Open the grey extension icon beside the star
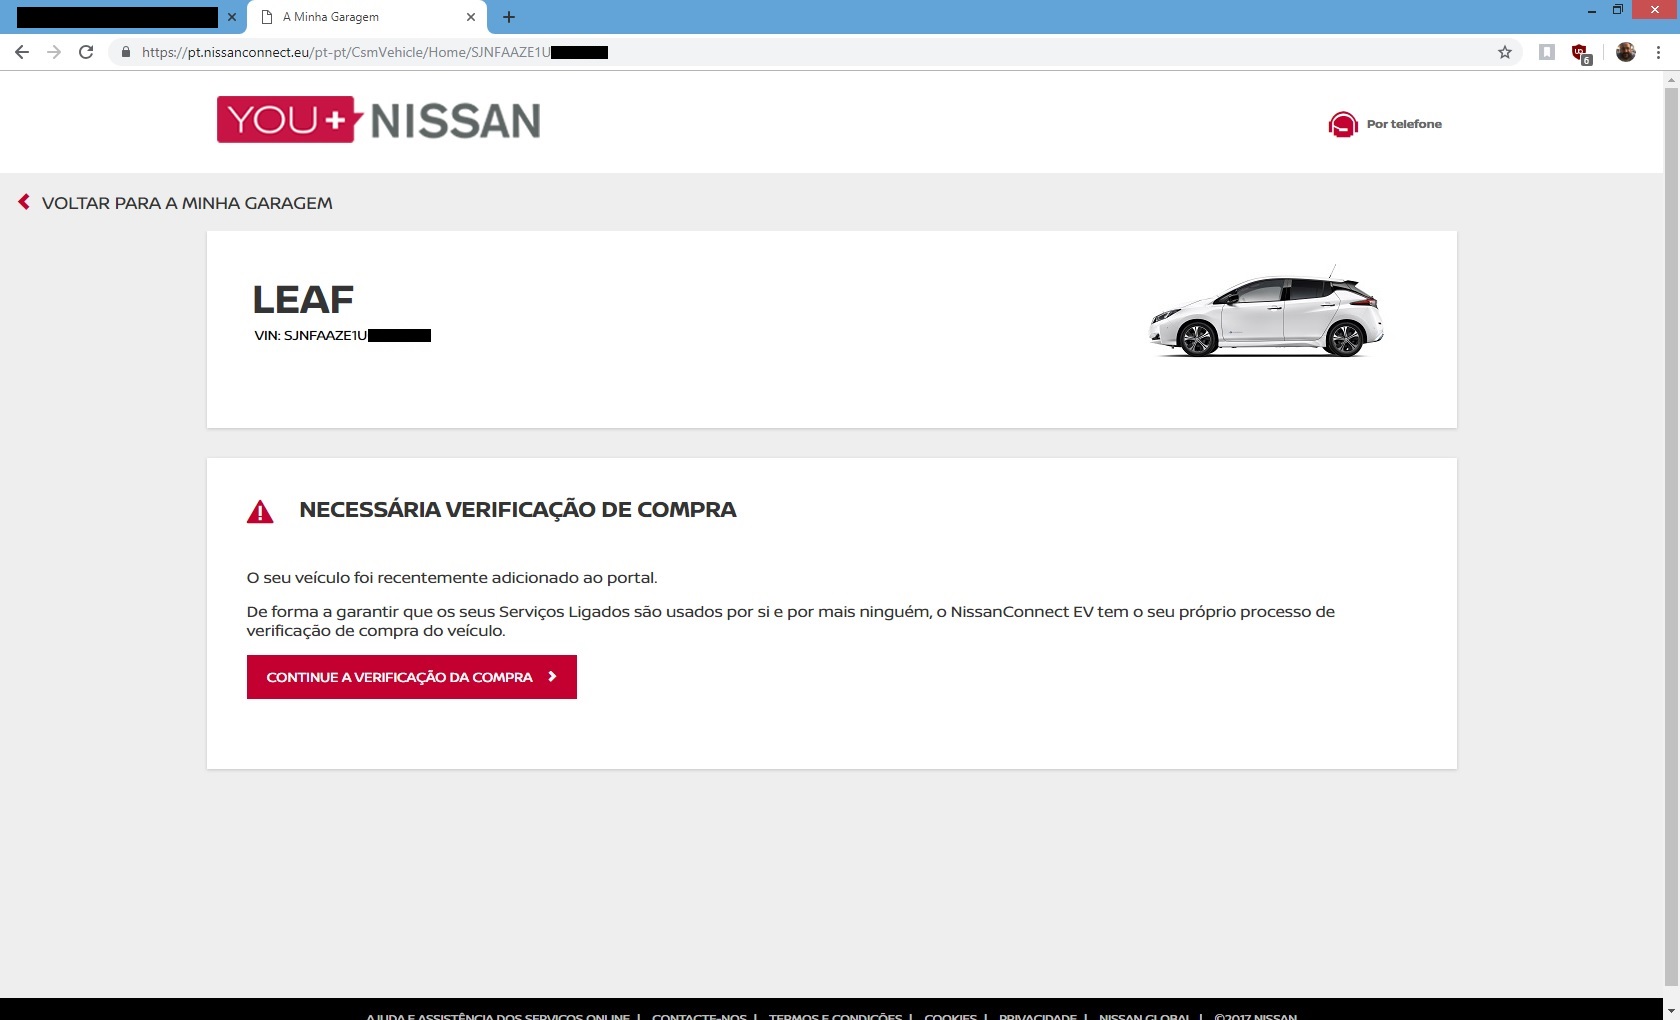This screenshot has width=1680, height=1020. [1546, 52]
